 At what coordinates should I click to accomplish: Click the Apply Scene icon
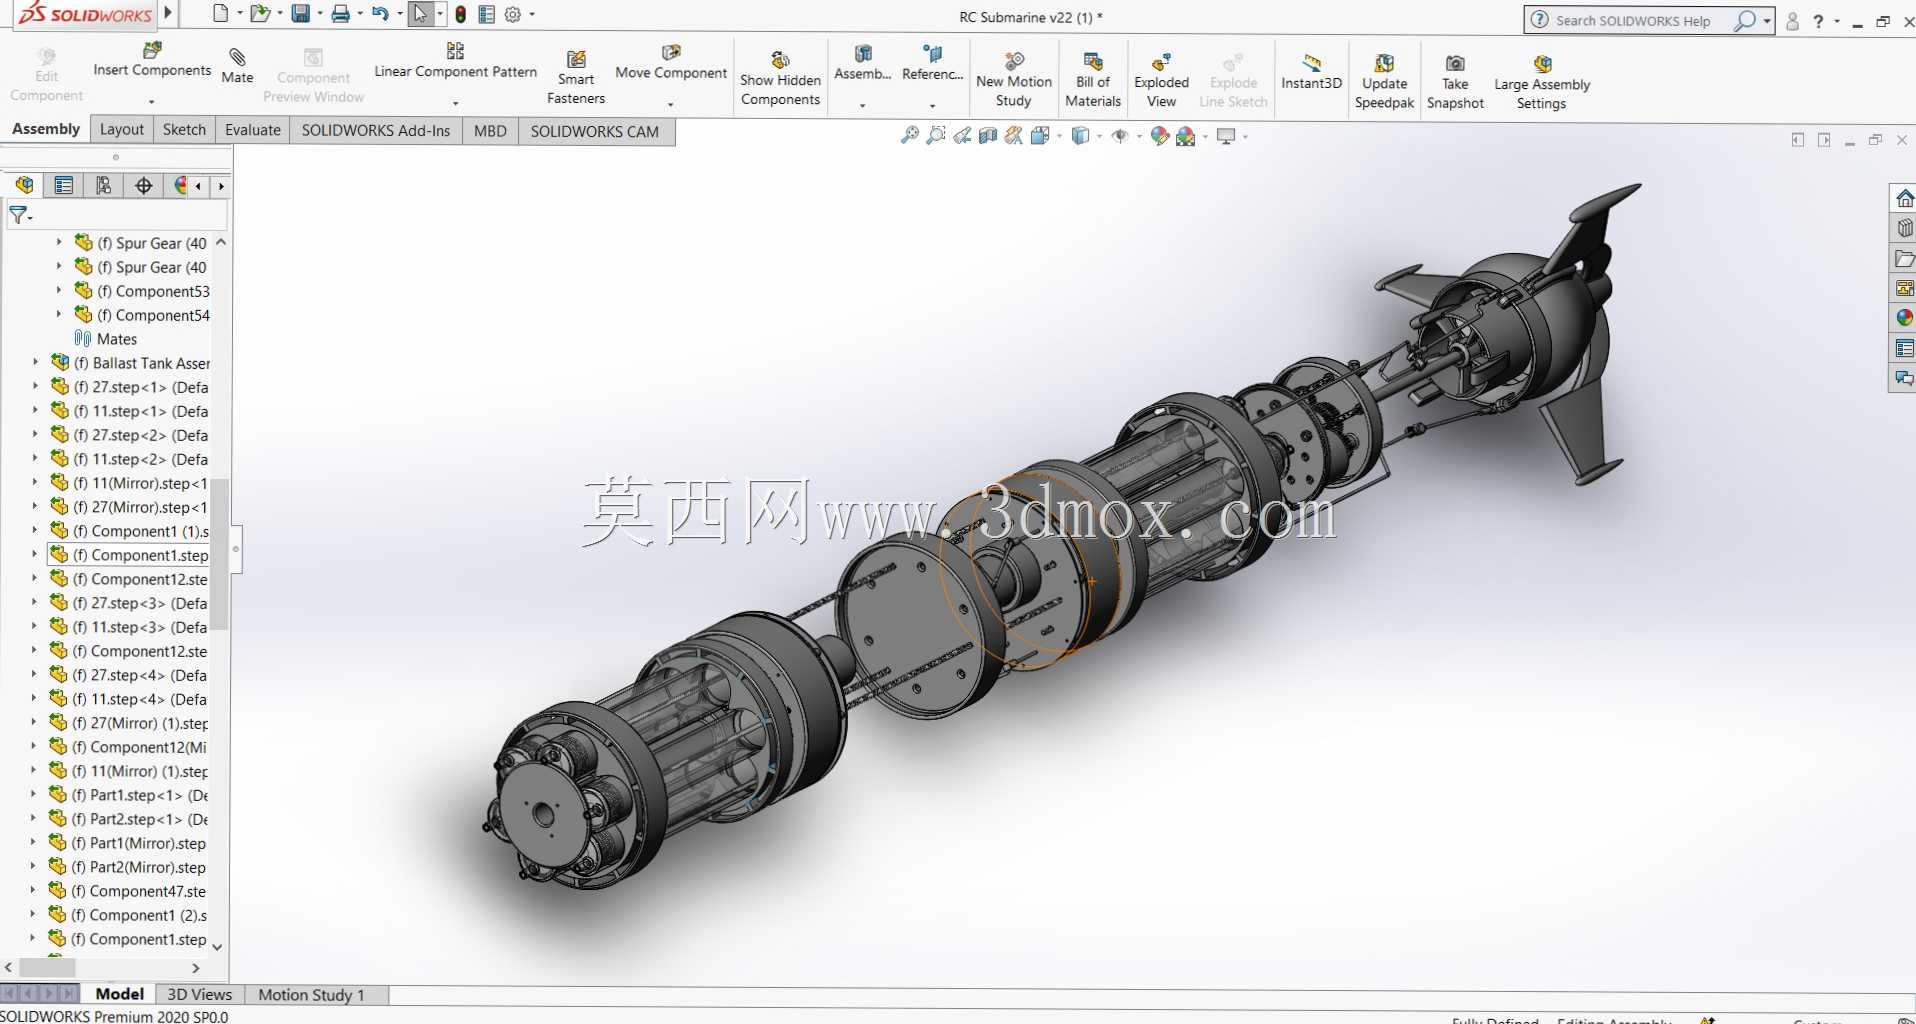point(1186,136)
